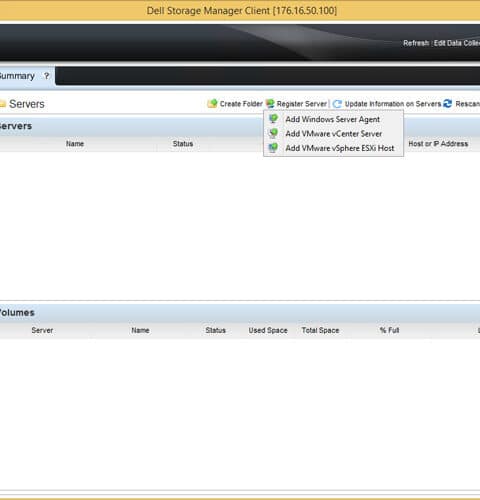The width and height of the screenshot is (480, 500).
Task: Click the Create Folder icon
Action: tap(212, 104)
